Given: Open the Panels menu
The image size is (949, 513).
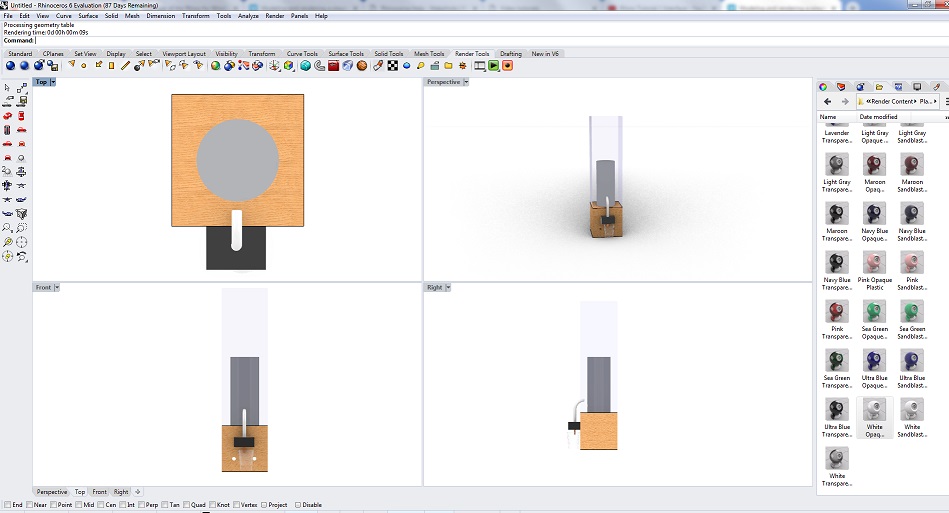Looking at the screenshot, I should [x=299, y=16].
